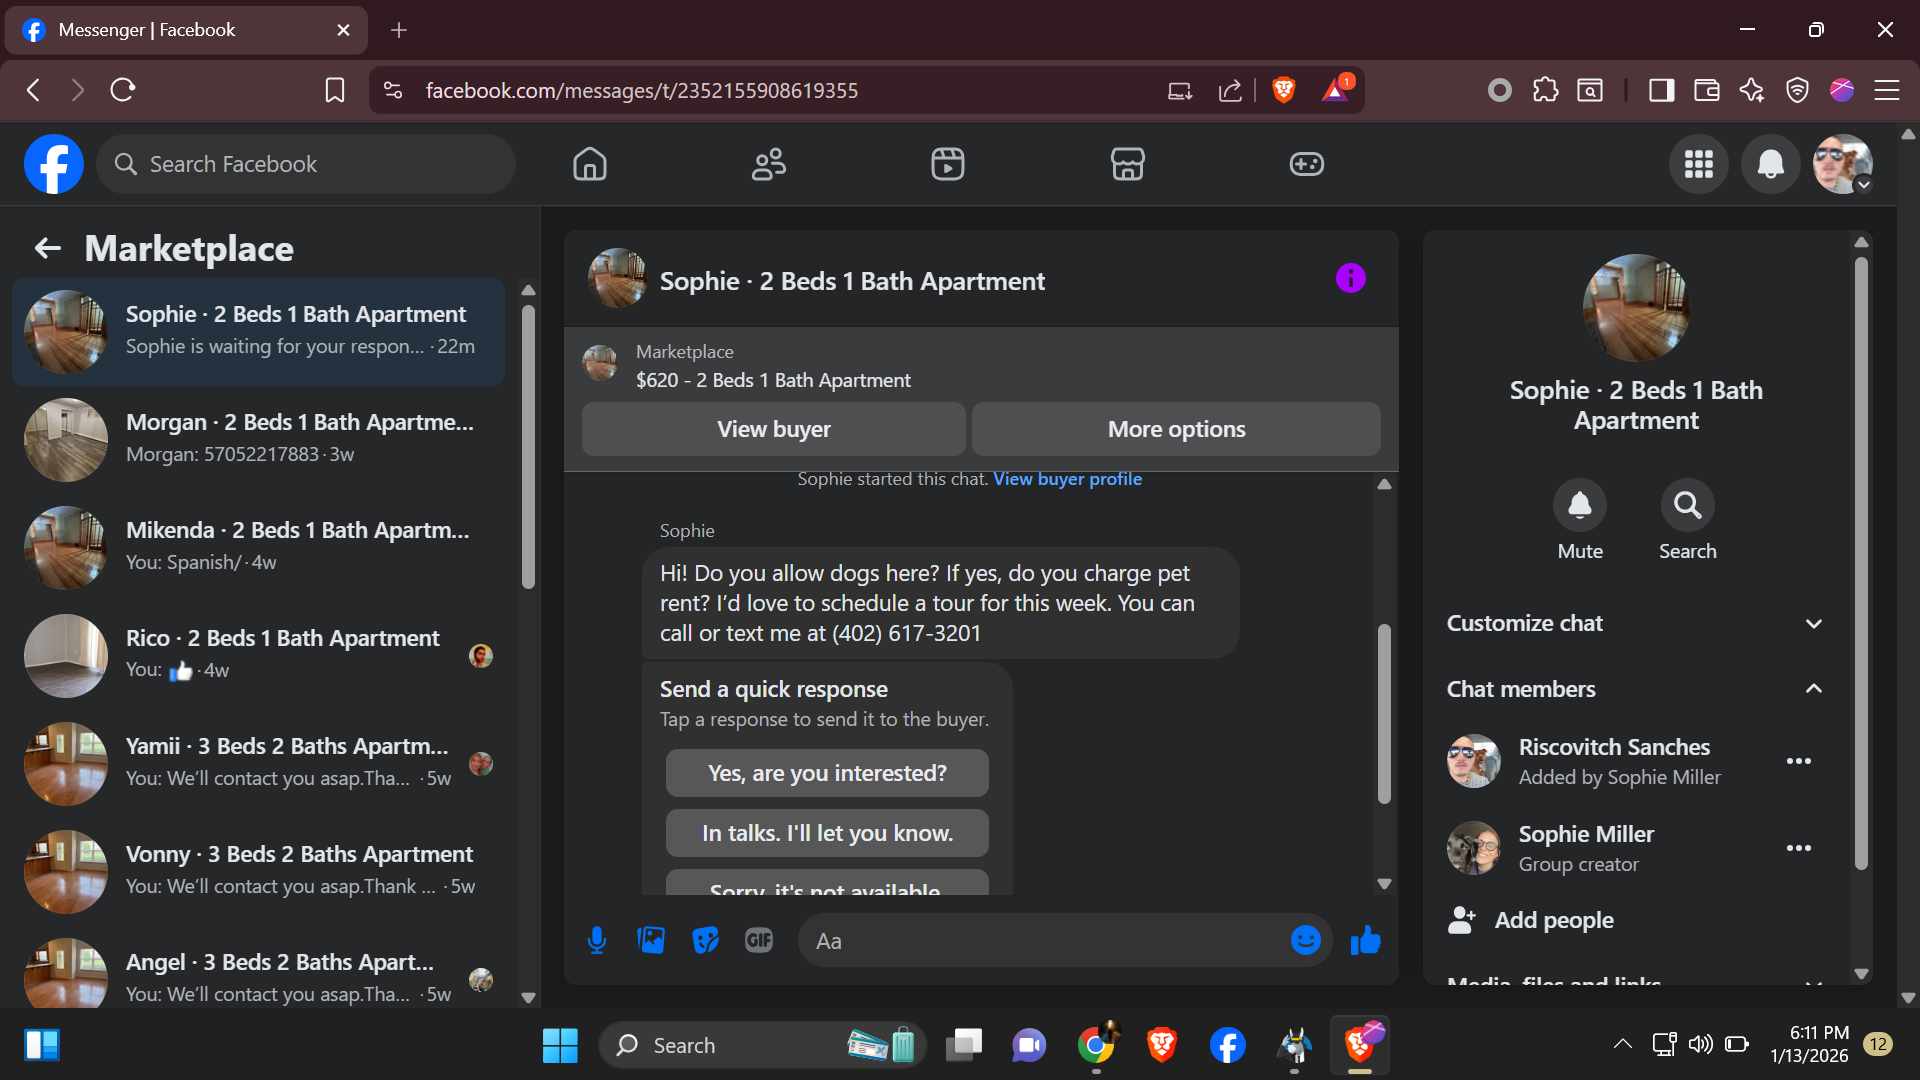1920x1080 pixels.
Task: Click the View buyer button
Action: point(773,429)
